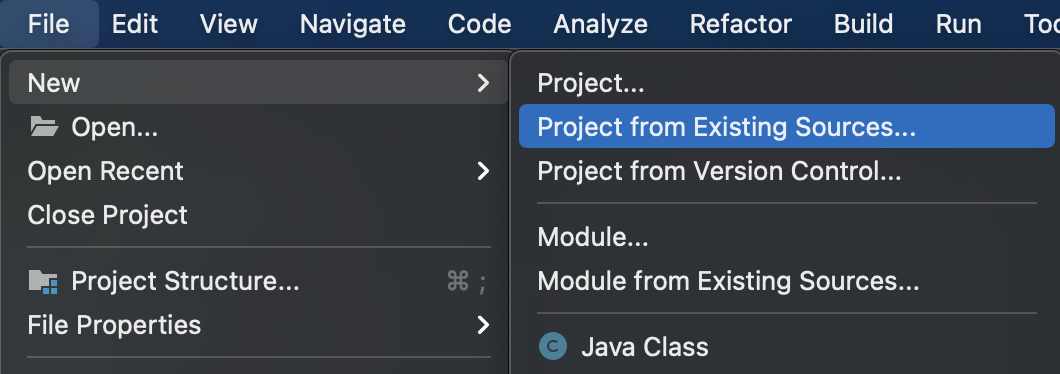The height and width of the screenshot is (374, 1060).
Task: Expand the Open Recent submenu arrow
Action: [x=483, y=171]
